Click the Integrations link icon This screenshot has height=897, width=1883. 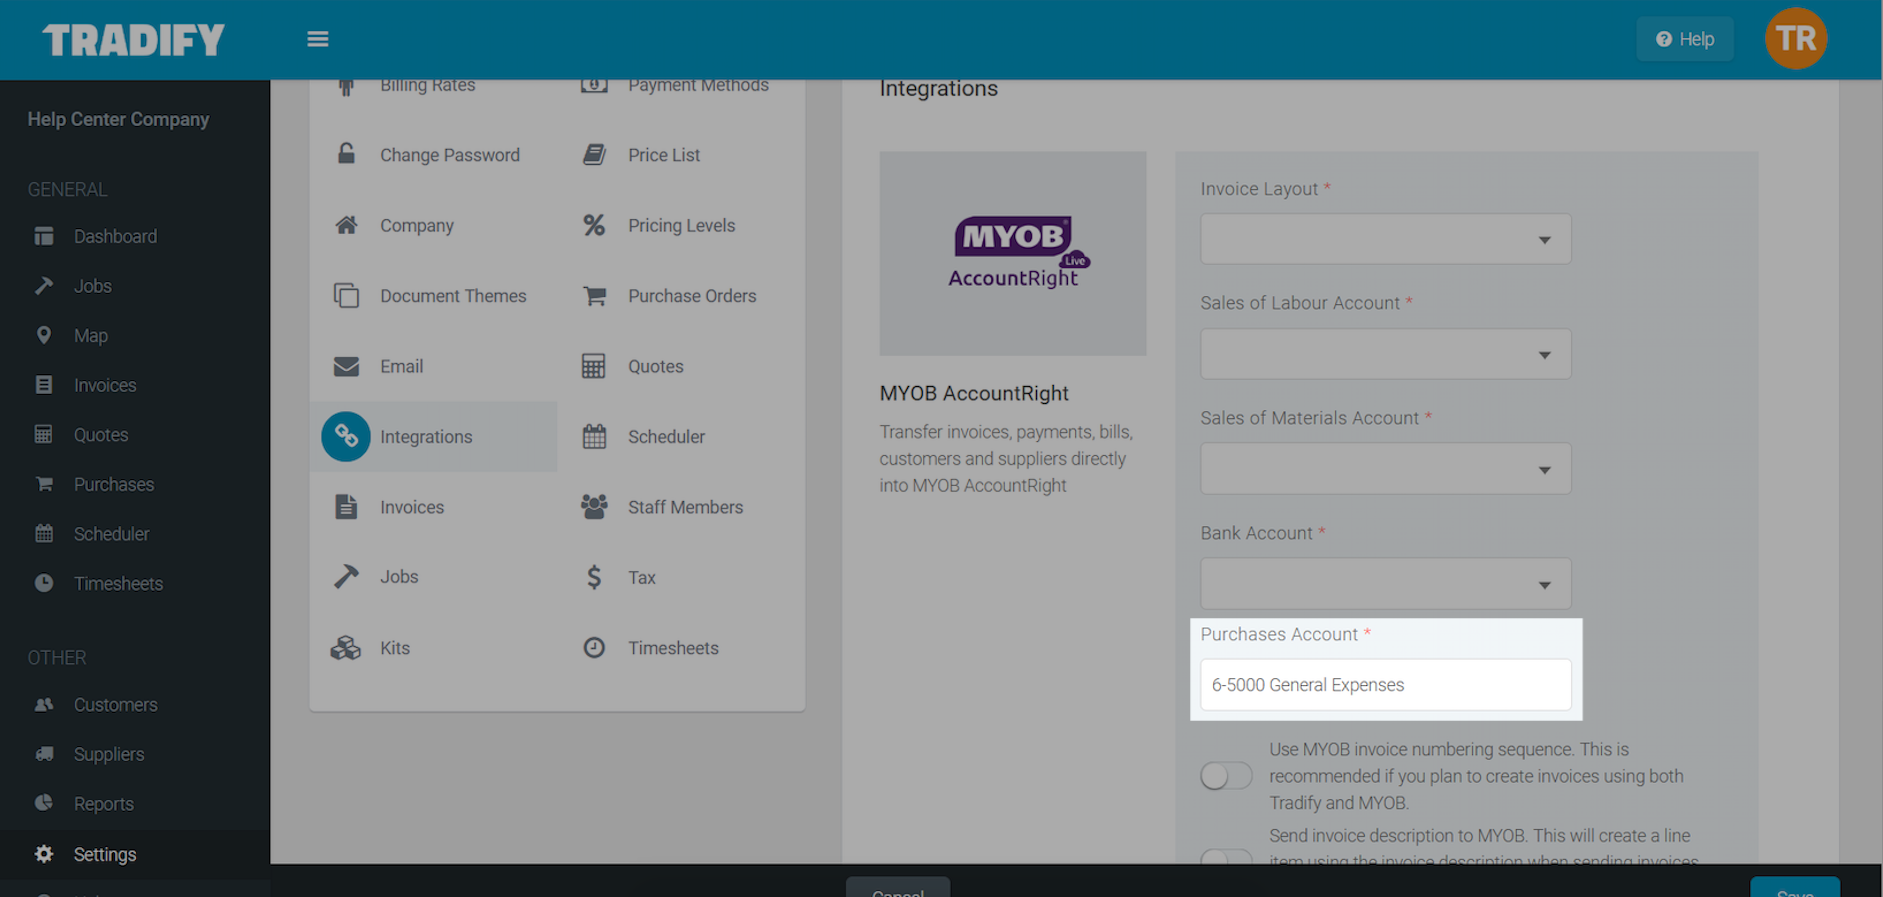click(x=346, y=437)
